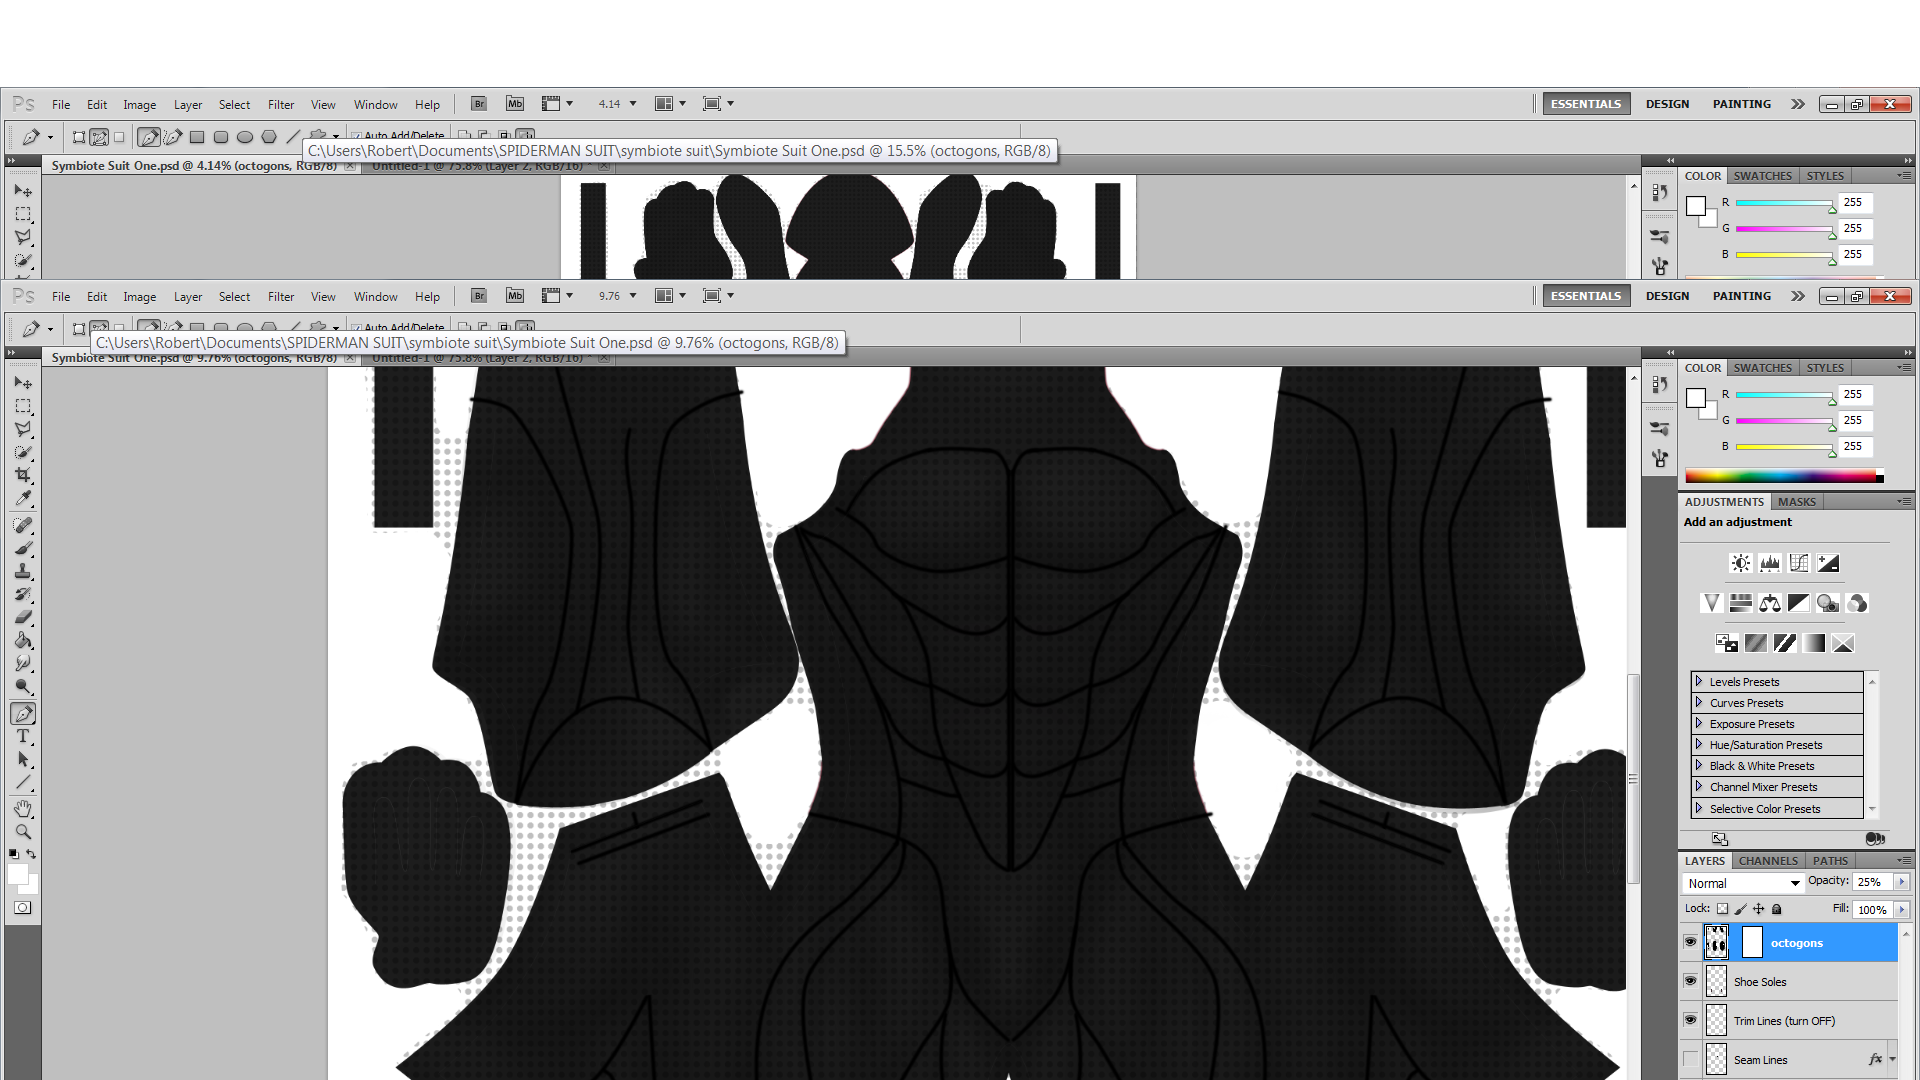Hide the Shoe Soles layer
The image size is (1920, 1080).
click(1690, 981)
